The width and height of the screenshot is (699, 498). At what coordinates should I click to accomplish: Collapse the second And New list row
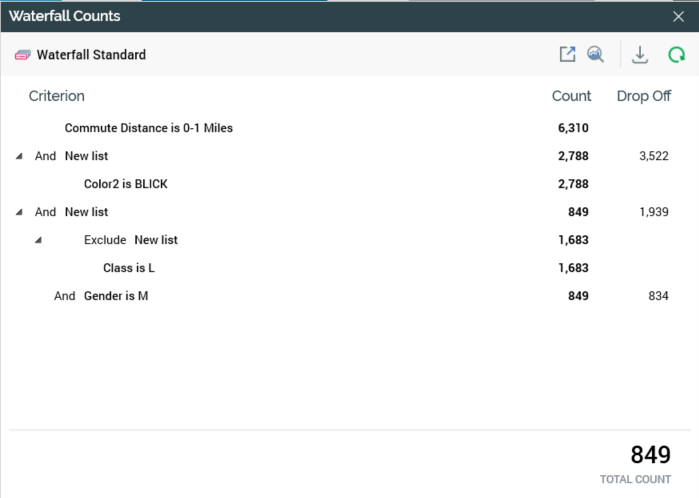click(x=19, y=212)
